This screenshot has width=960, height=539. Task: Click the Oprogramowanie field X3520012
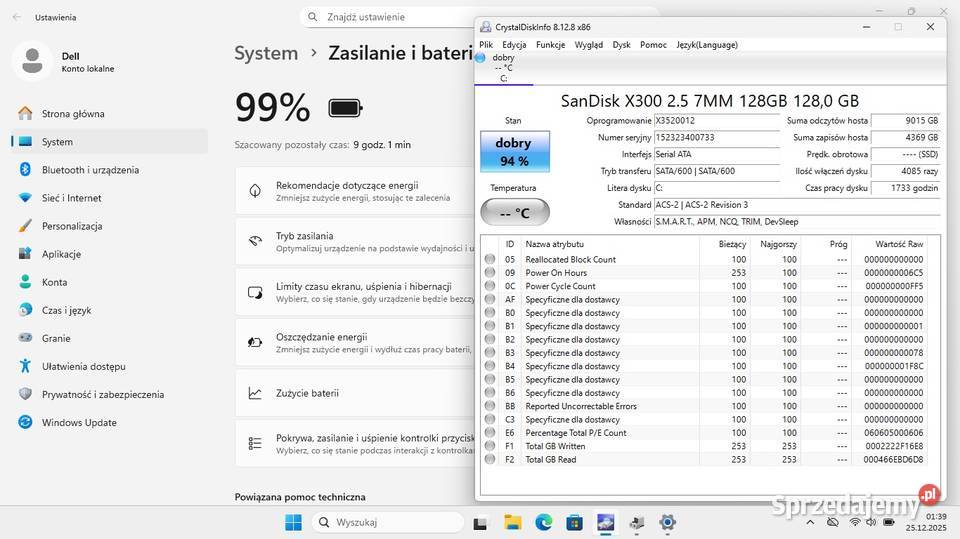tap(716, 121)
